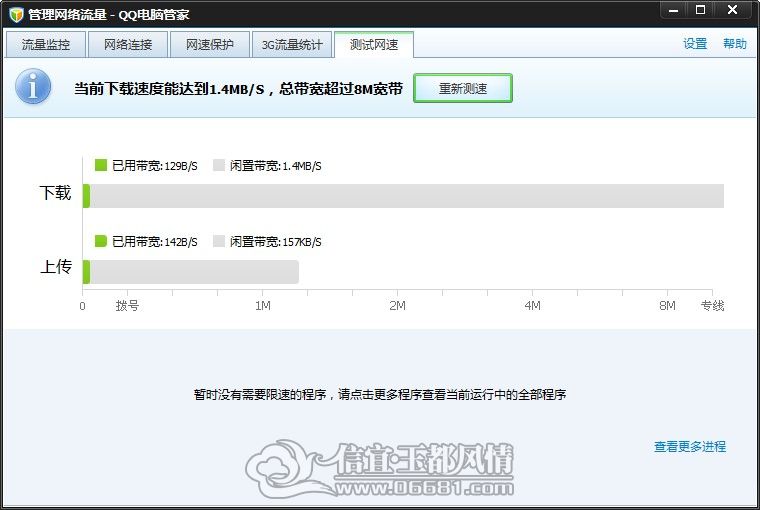Close the QQ电脑管家 window
Screen dimensions: 760x510
coord(733,10)
